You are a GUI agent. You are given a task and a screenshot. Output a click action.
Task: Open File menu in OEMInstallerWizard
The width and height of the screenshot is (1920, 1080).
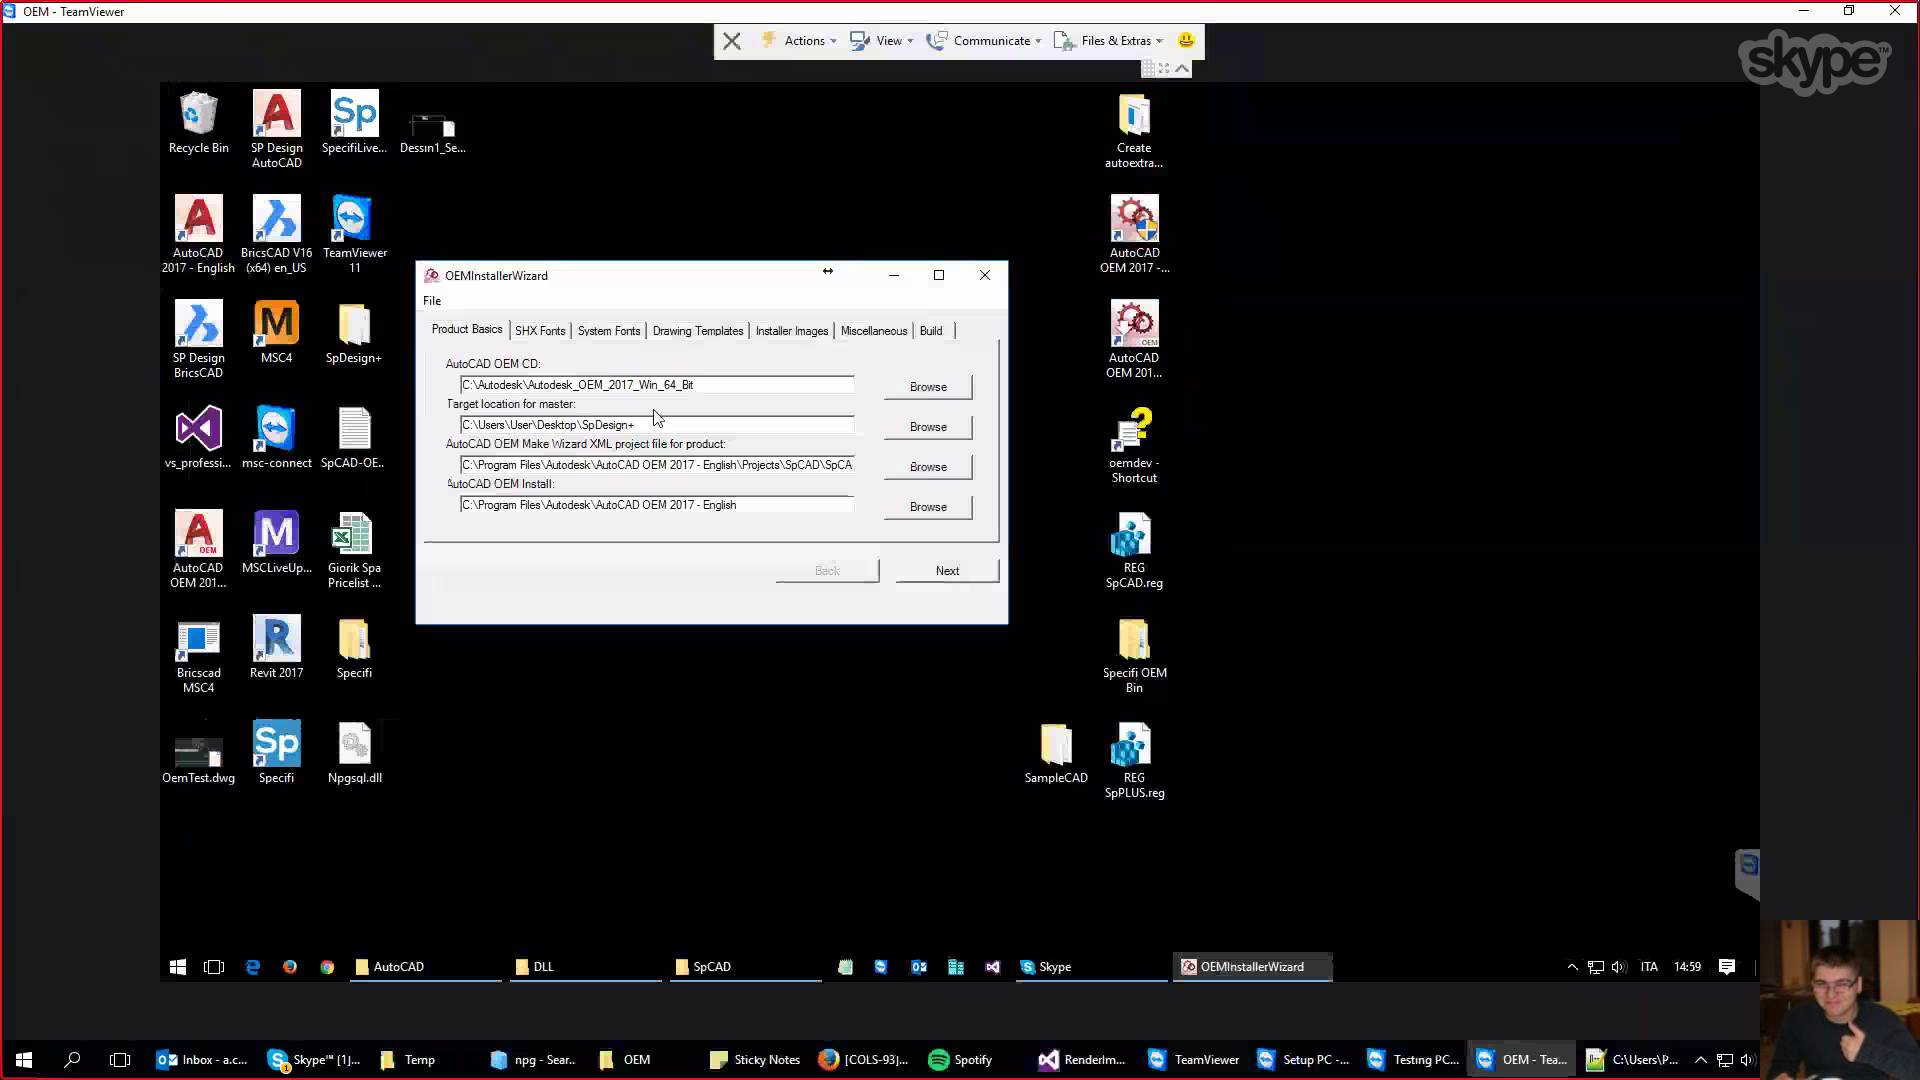pos(432,301)
